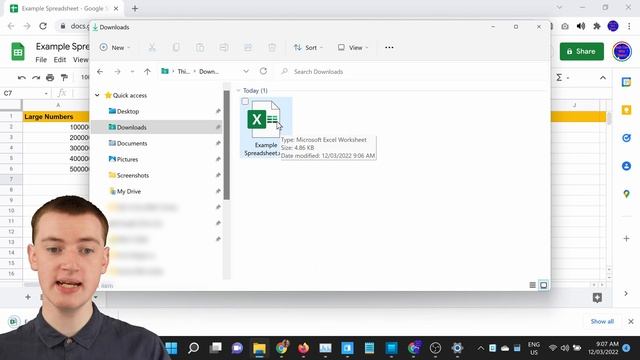Refresh the Downloads folder view
The height and width of the screenshot is (360, 640).
(x=263, y=71)
